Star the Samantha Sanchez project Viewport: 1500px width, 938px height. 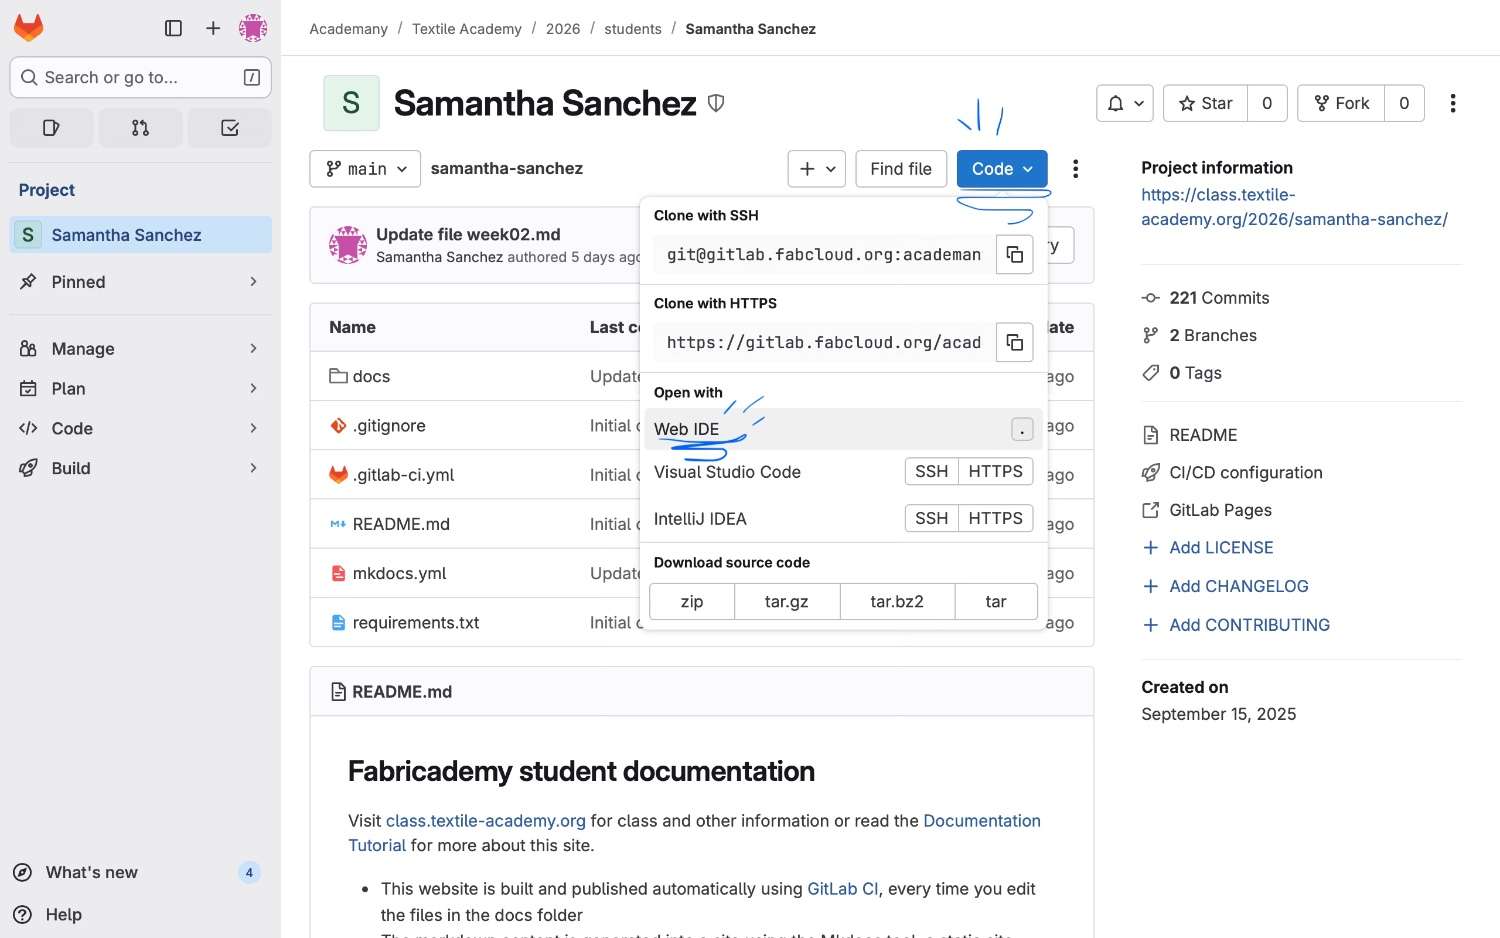[1205, 103]
